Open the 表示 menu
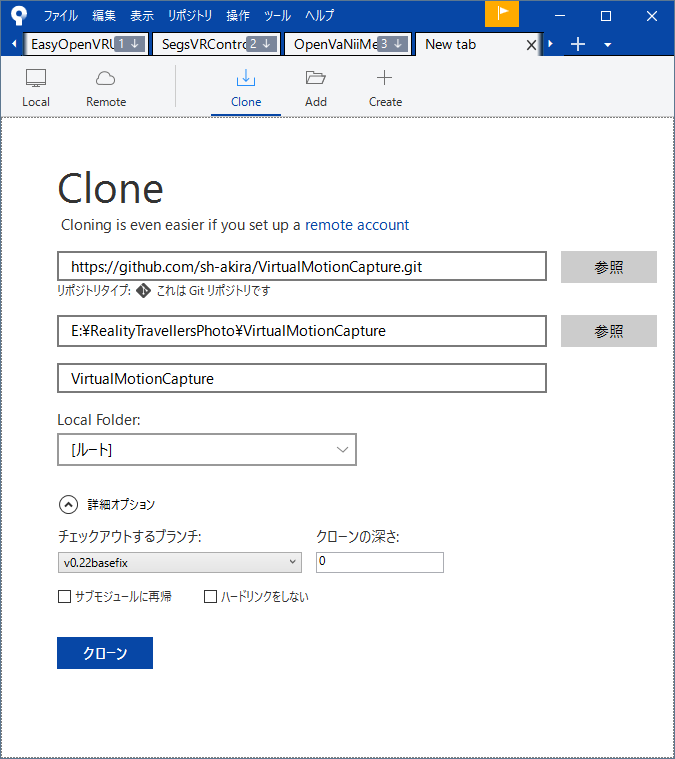This screenshot has width=675, height=759. [x=142, y=15]
